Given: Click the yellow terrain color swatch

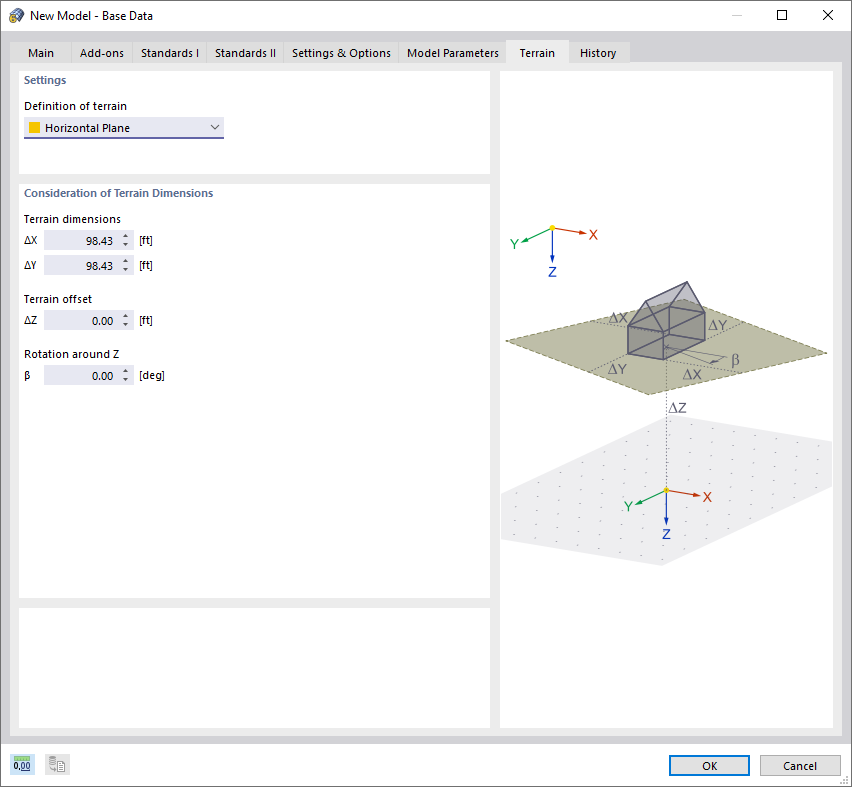Looking at the screenshot, I should 35,127.
